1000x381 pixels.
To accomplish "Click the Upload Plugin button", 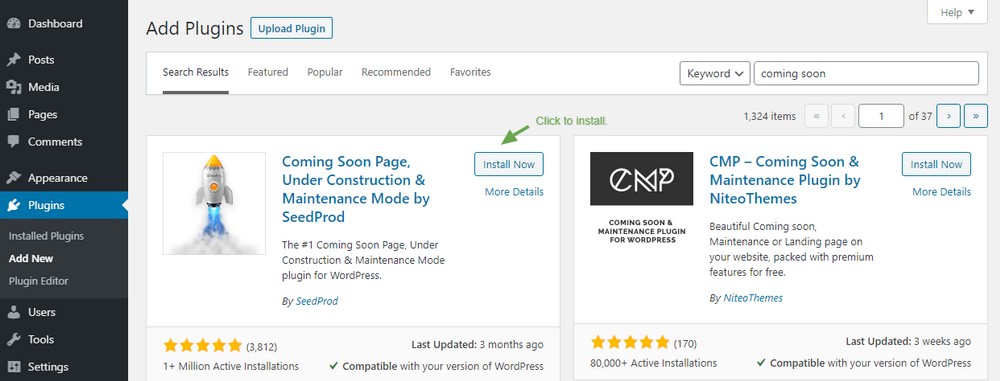I will coord(291,28).
